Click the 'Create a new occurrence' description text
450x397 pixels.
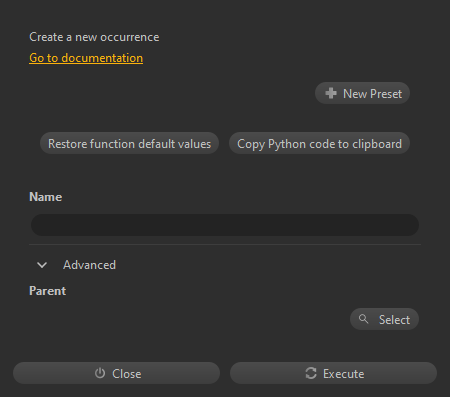(94, 37)
